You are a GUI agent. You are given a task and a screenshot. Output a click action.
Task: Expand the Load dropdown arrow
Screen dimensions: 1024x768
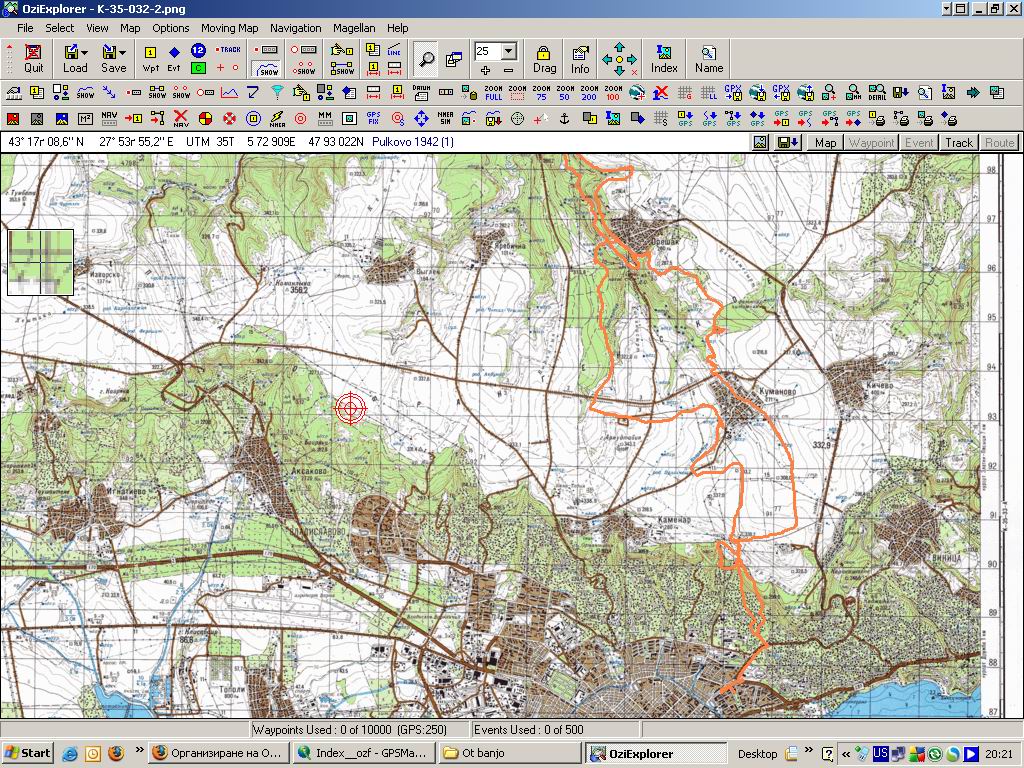(85, 51)
